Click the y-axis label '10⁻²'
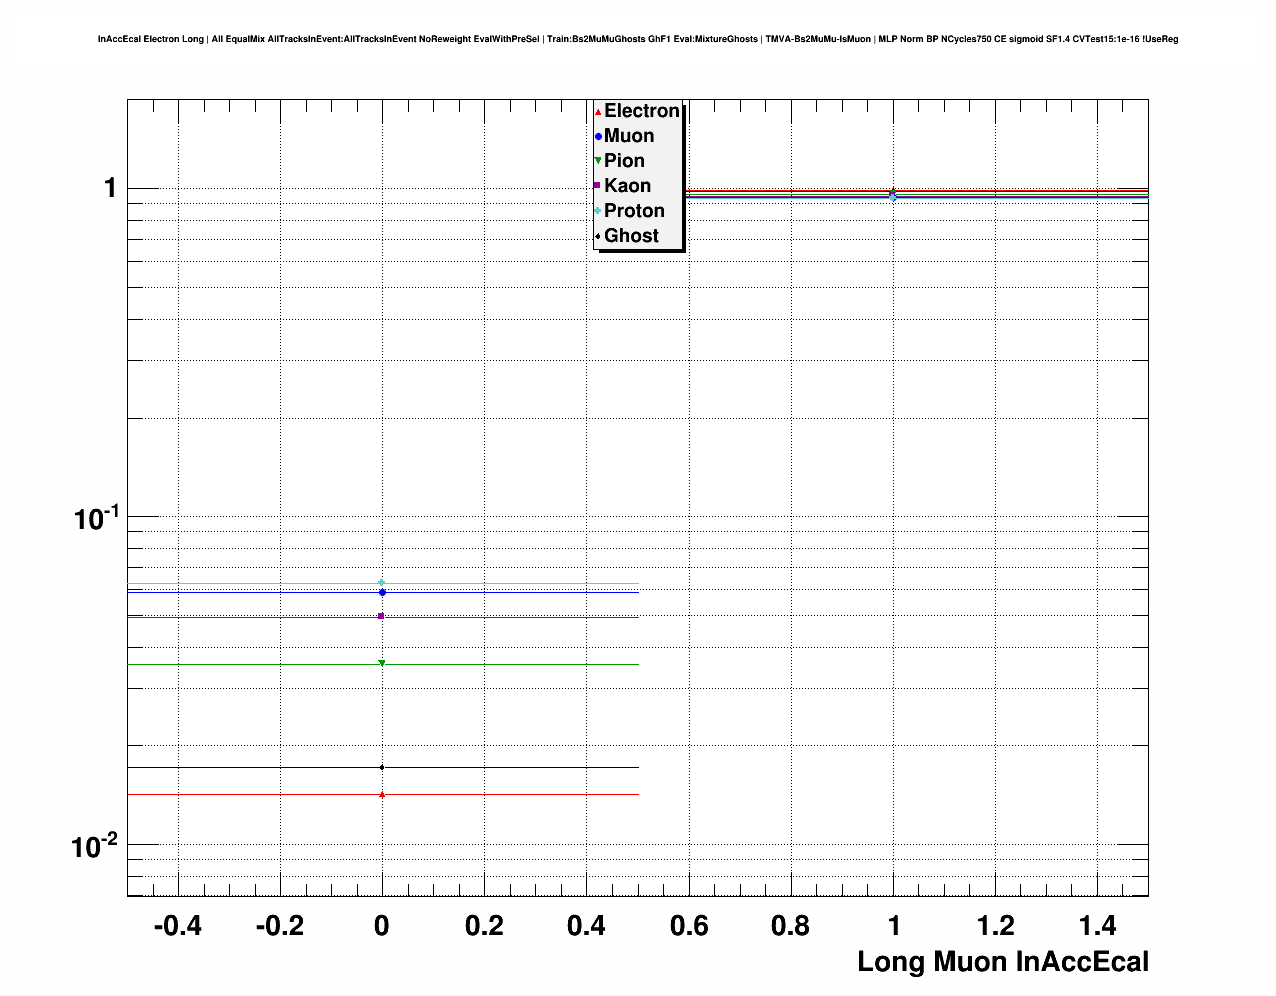 coord(95,846)
